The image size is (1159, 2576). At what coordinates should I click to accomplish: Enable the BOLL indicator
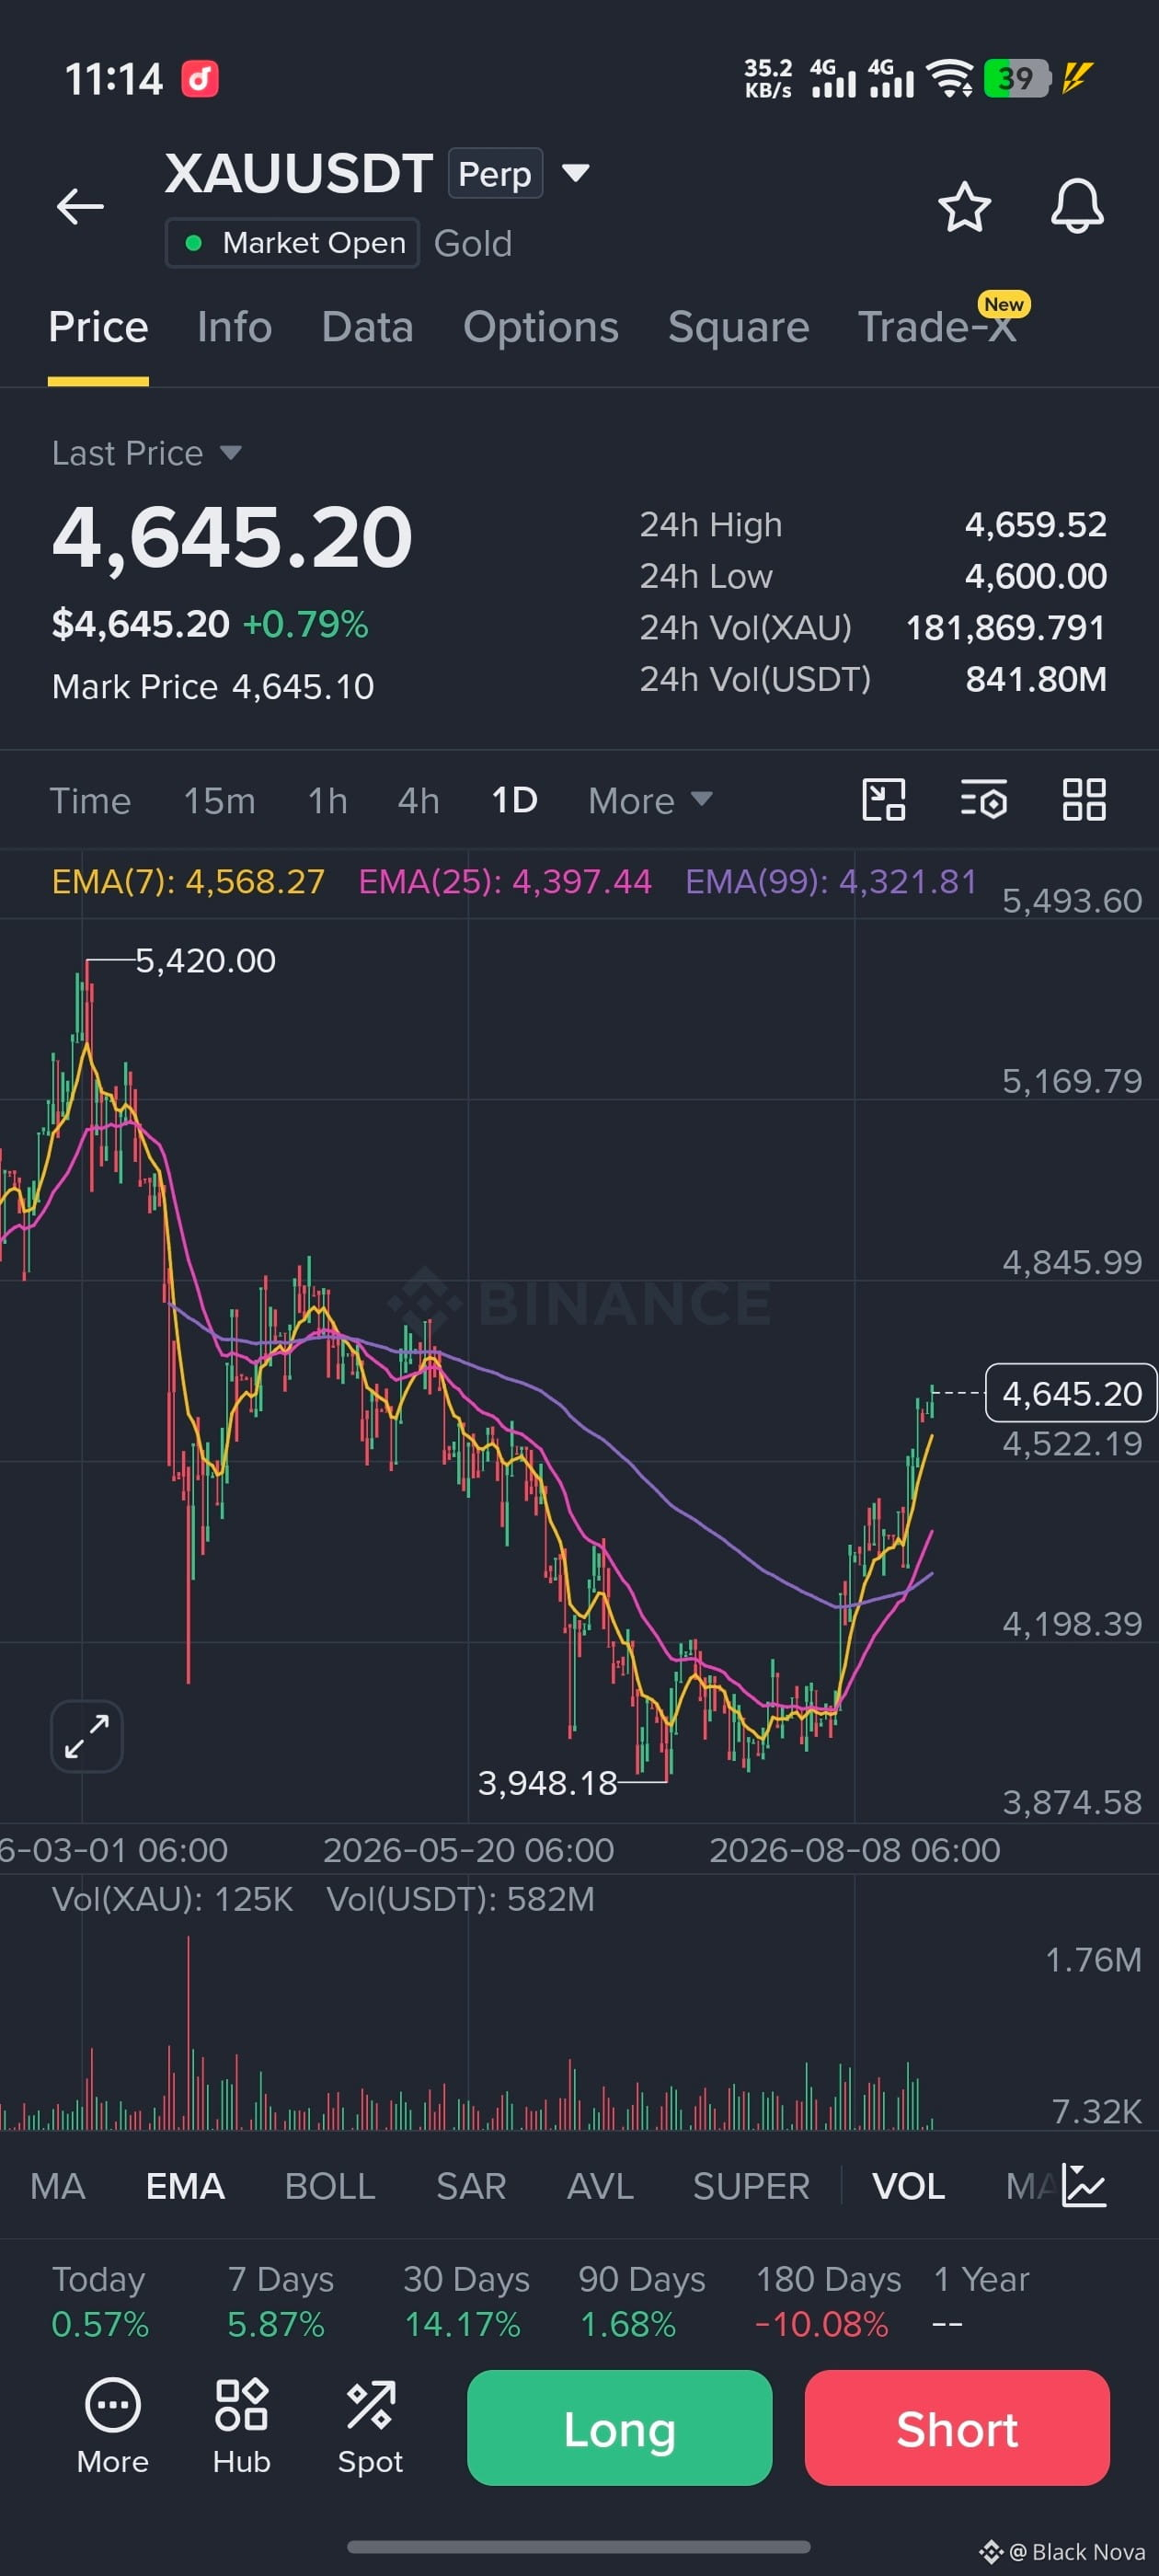tap(330, 2185)
